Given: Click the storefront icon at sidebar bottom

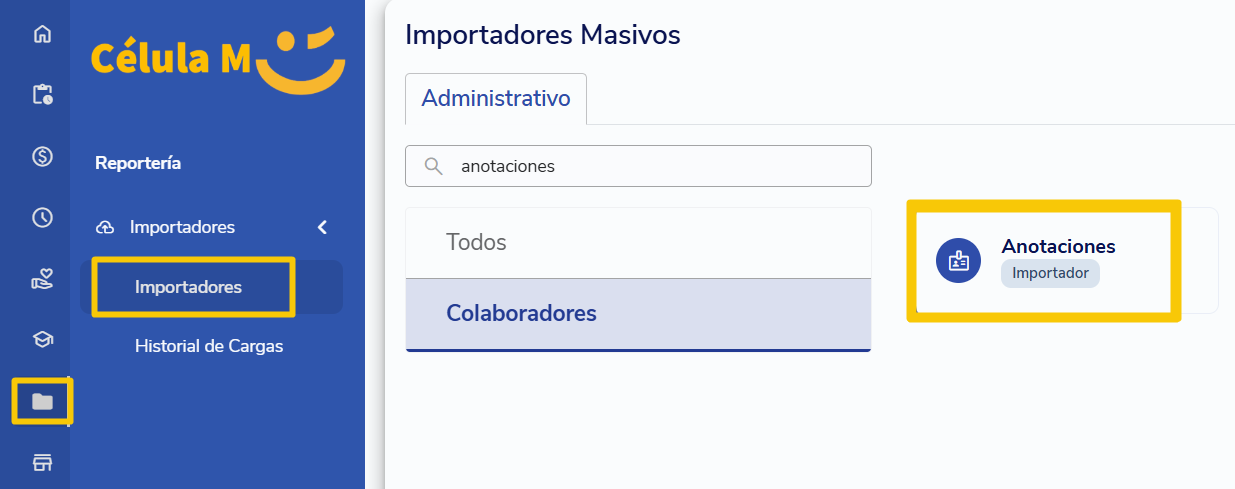Looking at the screenshot, I should click(42, 463).
